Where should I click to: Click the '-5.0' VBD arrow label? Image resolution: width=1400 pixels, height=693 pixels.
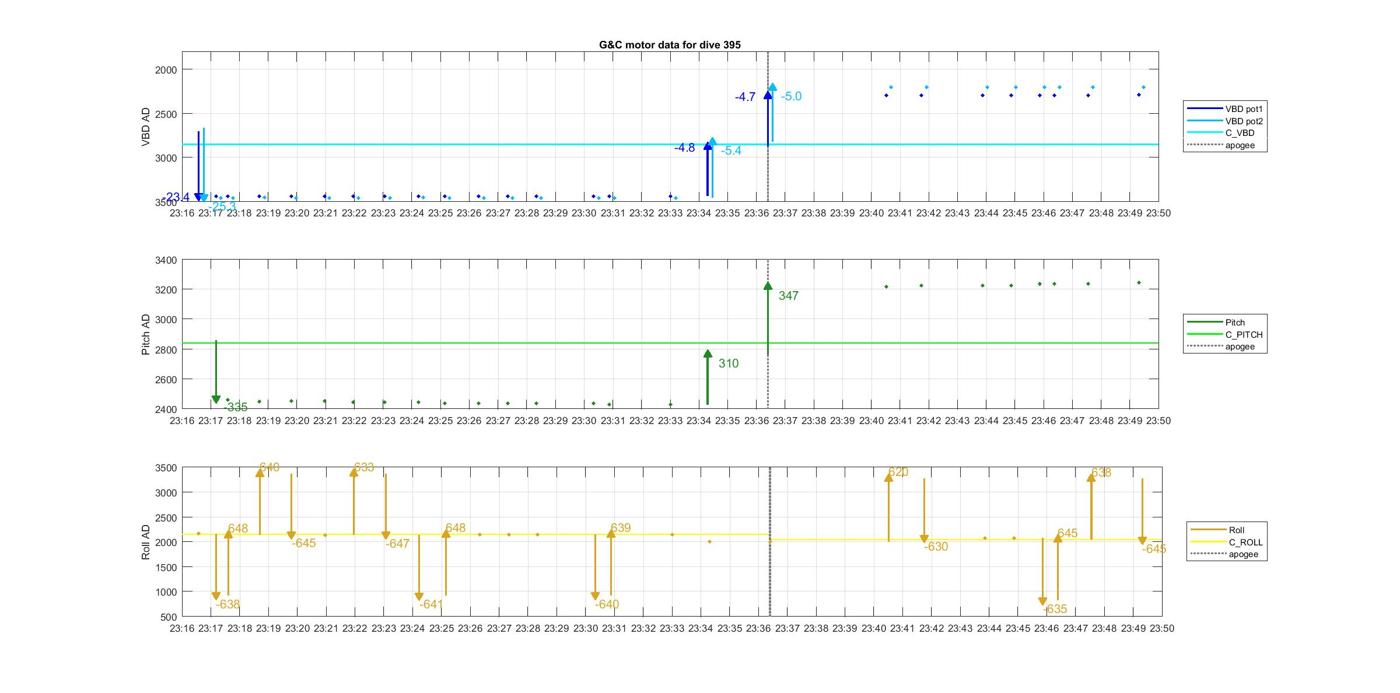point(791,97)
